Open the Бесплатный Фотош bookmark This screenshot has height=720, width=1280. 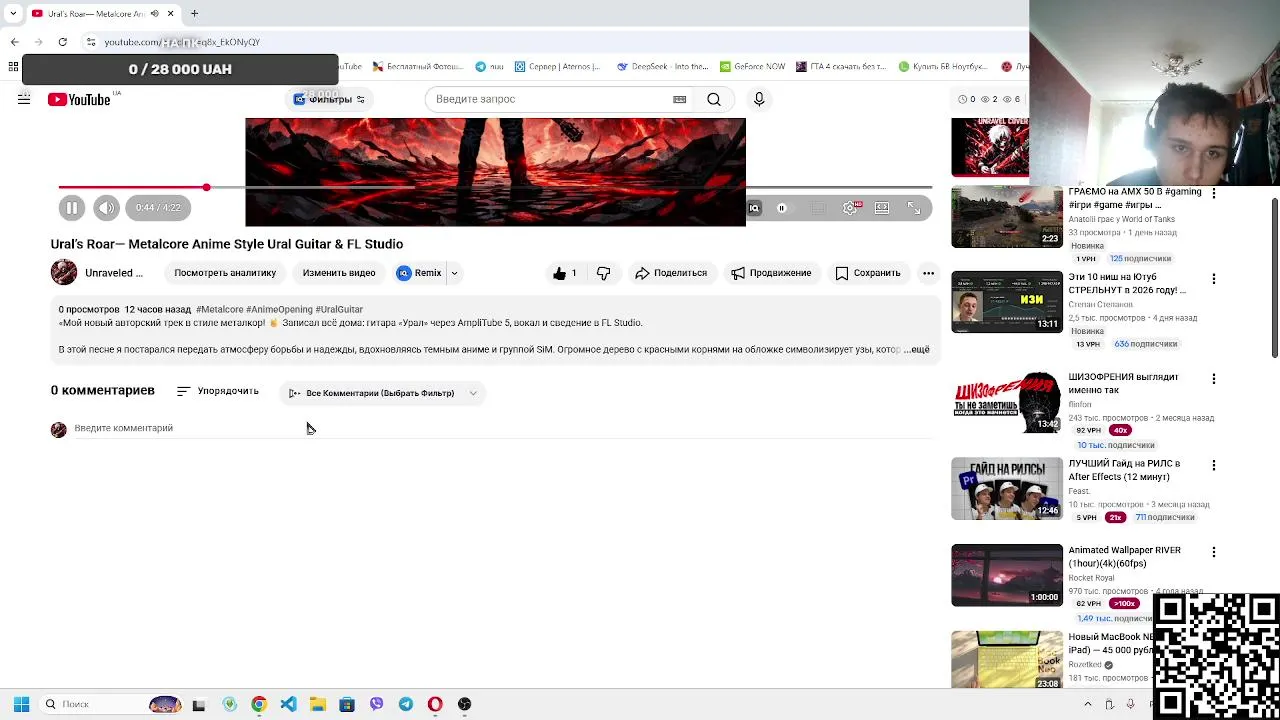(x=418, y=67)
